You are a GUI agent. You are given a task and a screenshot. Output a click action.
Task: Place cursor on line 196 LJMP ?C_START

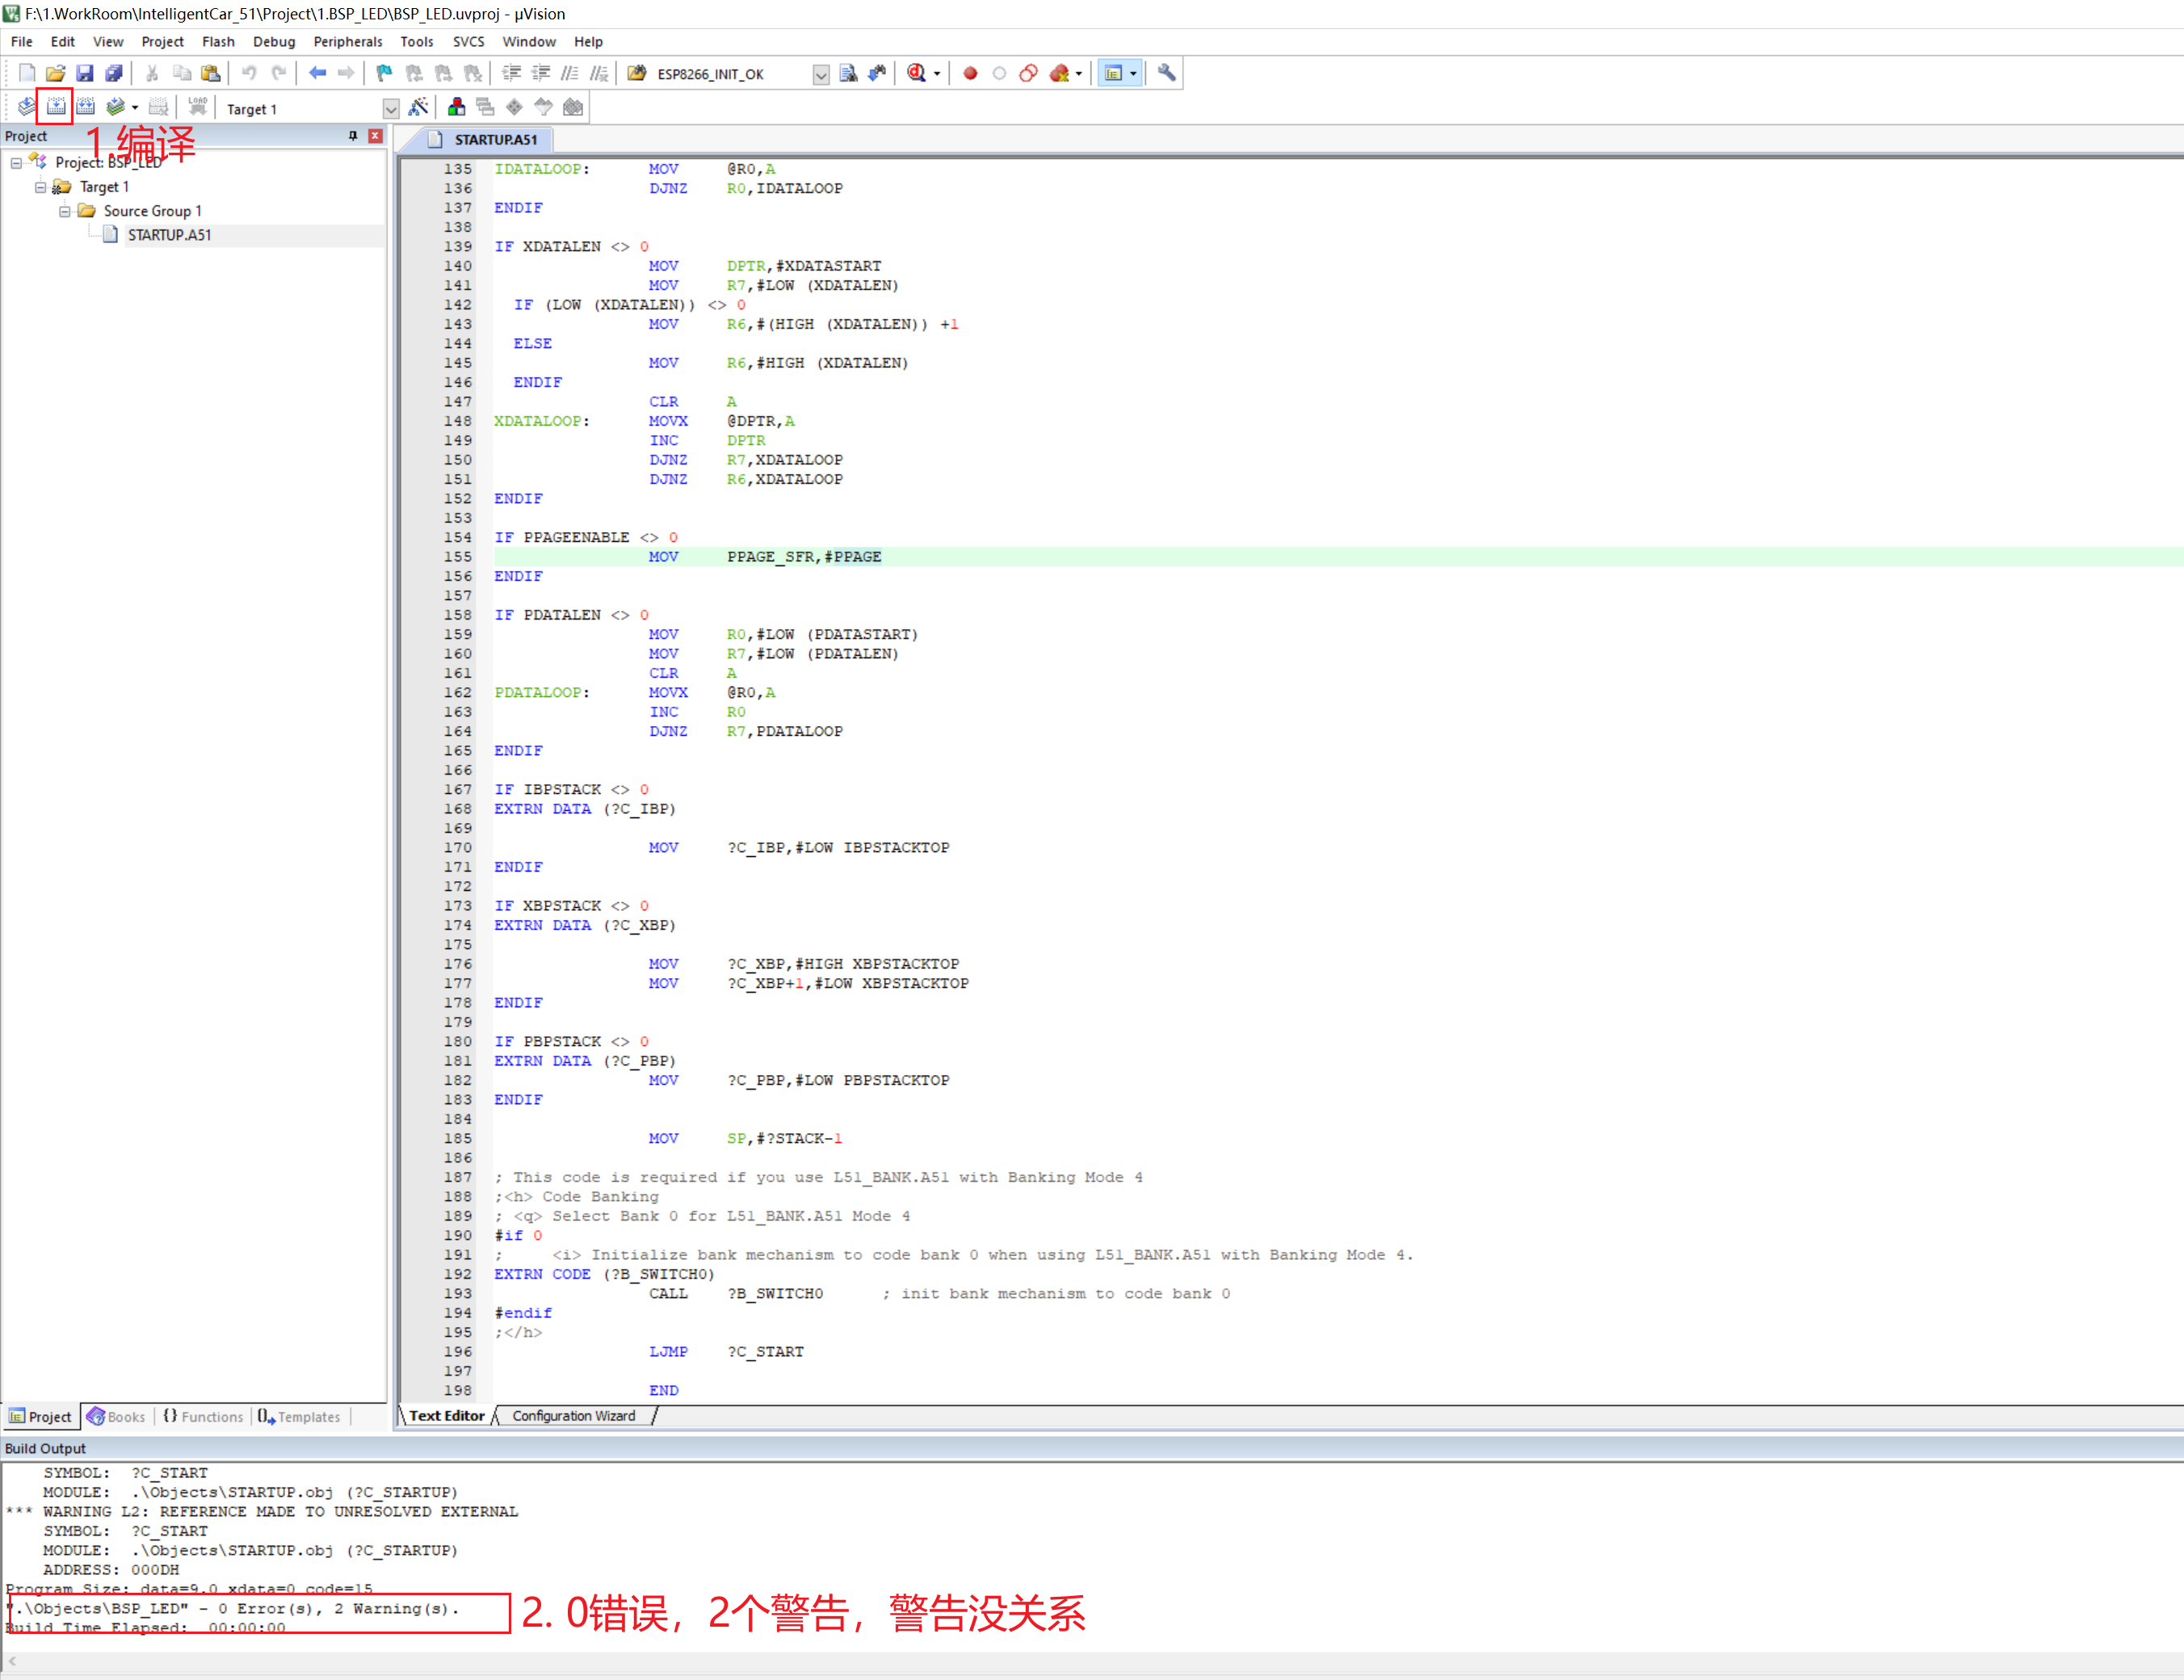click(x=726, y=1351)
